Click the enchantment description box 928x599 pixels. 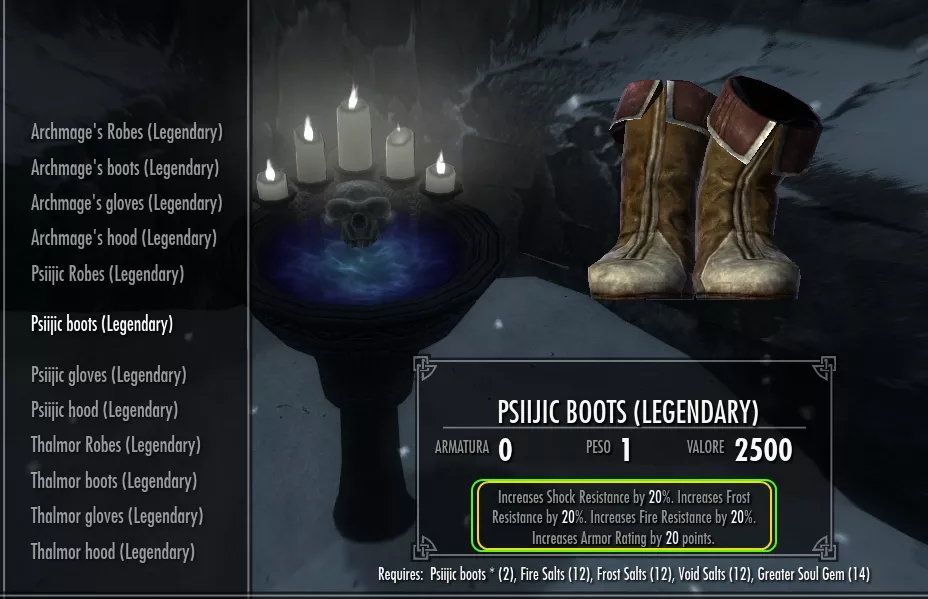pos(624,516)
